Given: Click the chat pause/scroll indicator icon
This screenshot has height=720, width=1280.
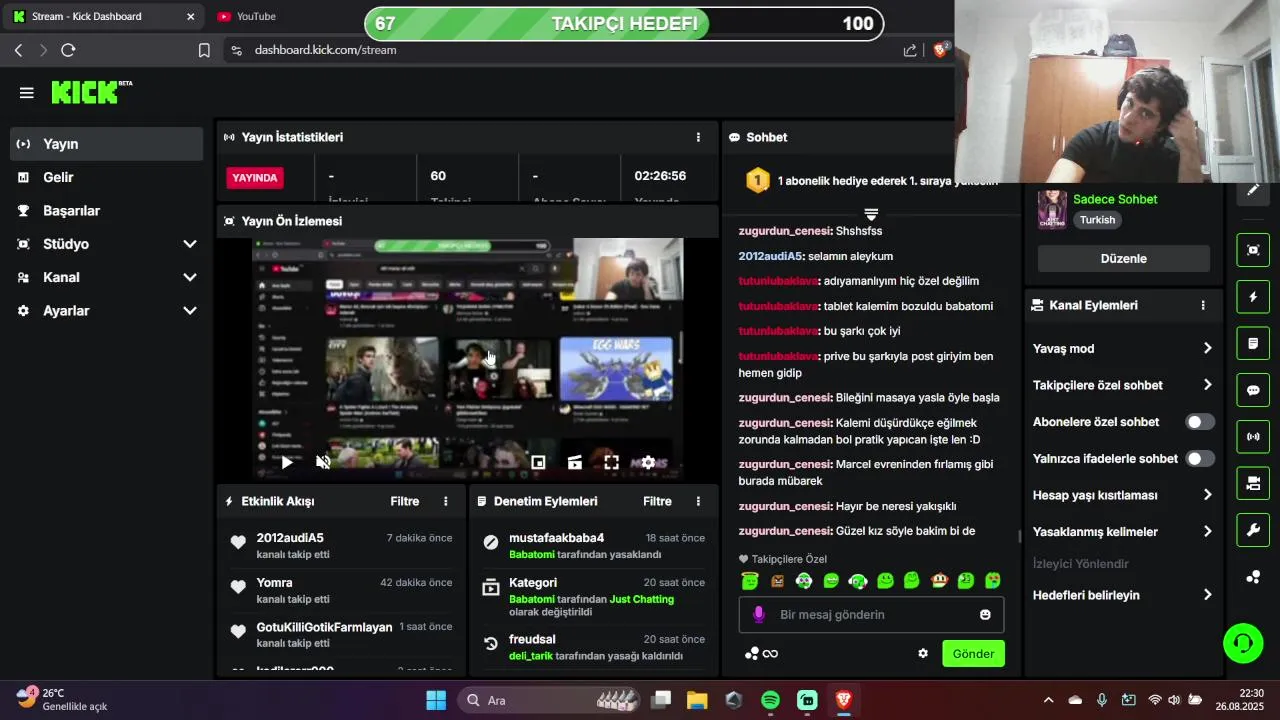Looking at the screenshot, I should pyautogui.click(x=871, y=214).
